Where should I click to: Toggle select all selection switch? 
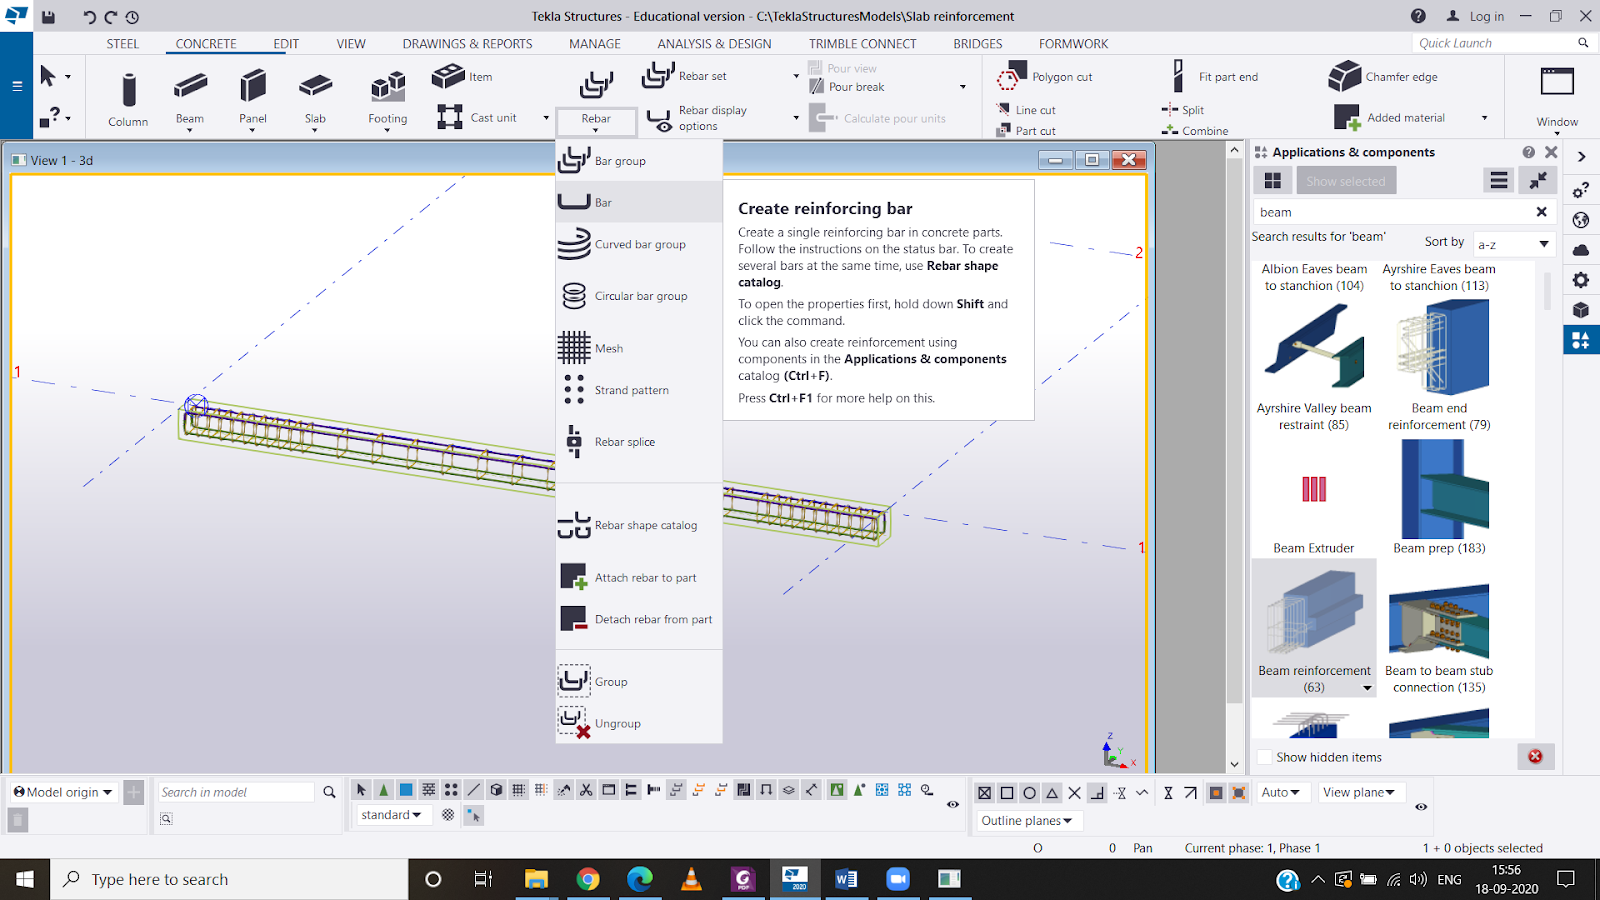click(361, 790)
